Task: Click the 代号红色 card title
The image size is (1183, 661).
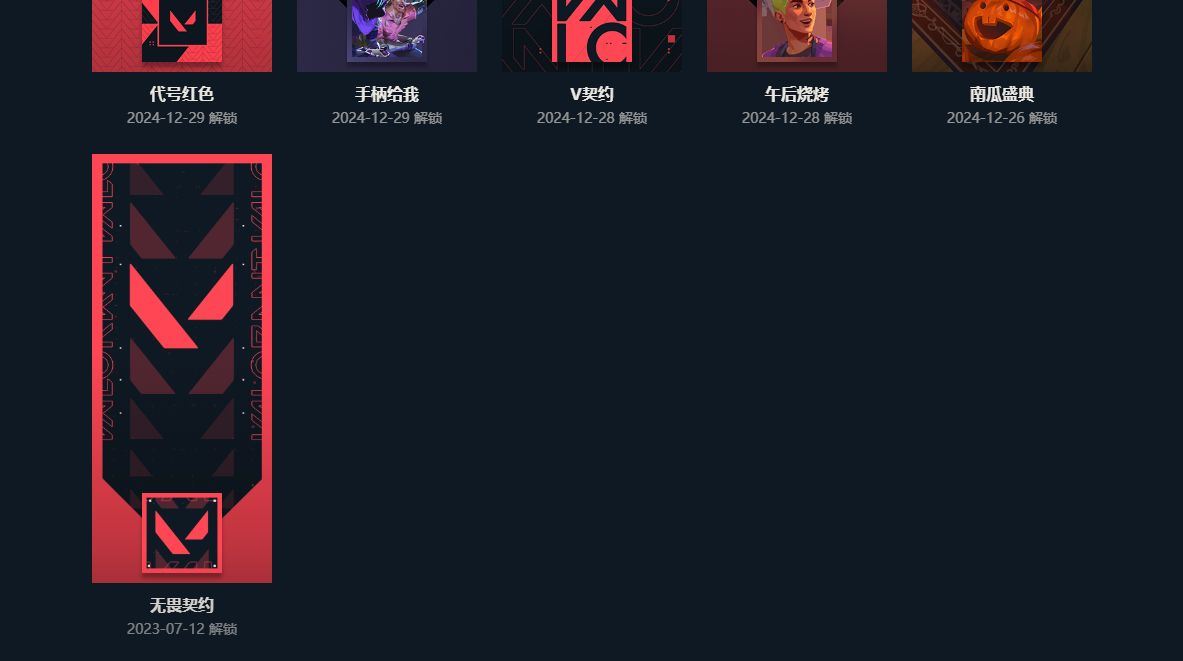Action: pyautogui.click(x=182, y=94)
